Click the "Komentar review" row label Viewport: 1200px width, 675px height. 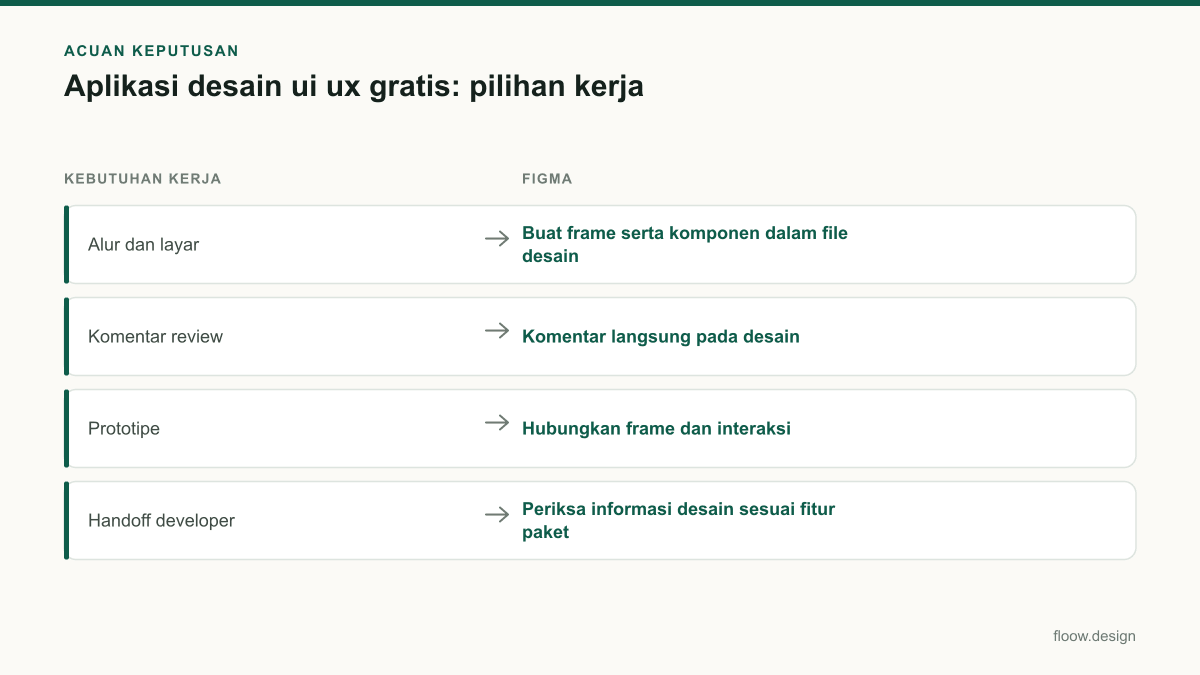pyautogui.click(x=155, y=337)
